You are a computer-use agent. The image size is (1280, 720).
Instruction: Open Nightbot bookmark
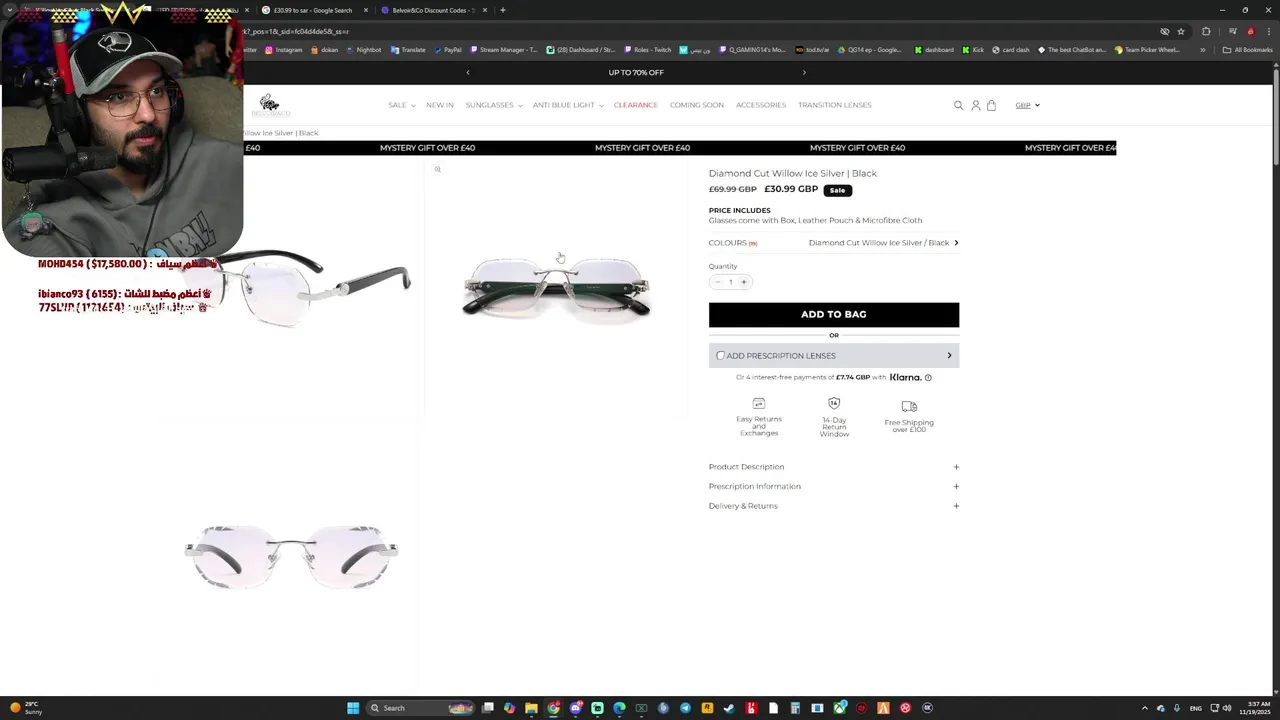coord(364,50)
